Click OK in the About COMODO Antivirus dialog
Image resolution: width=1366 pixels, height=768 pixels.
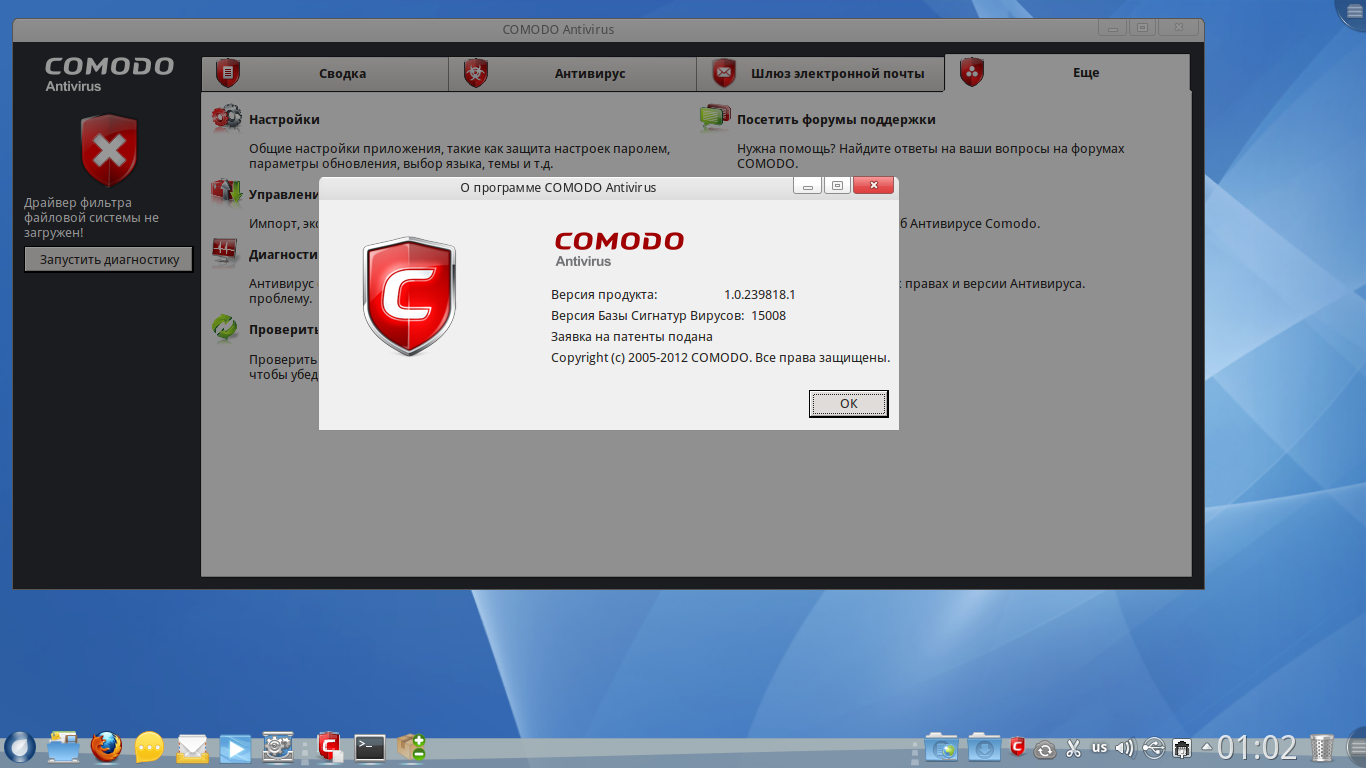tap(848, 404)
